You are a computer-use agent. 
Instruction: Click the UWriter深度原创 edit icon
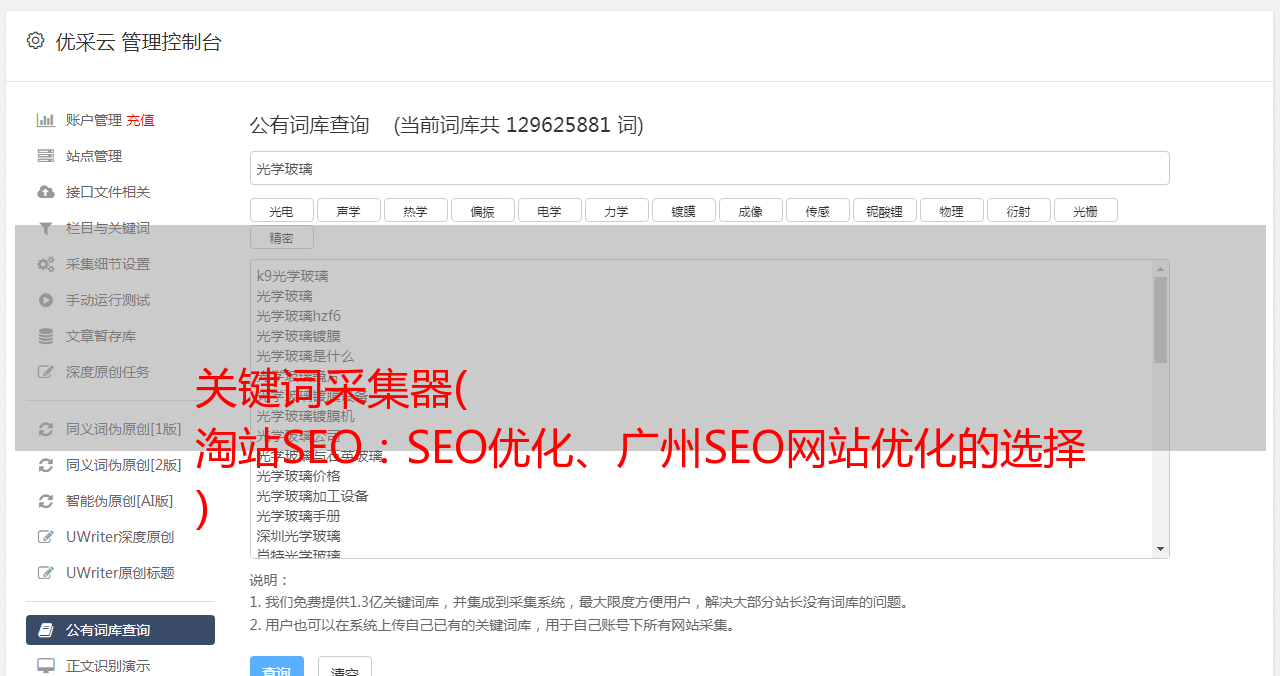(x=45, y=537)
